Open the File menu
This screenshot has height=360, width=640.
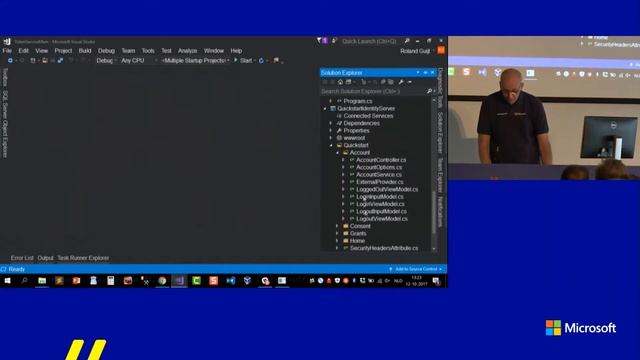[x=7, y=51]
